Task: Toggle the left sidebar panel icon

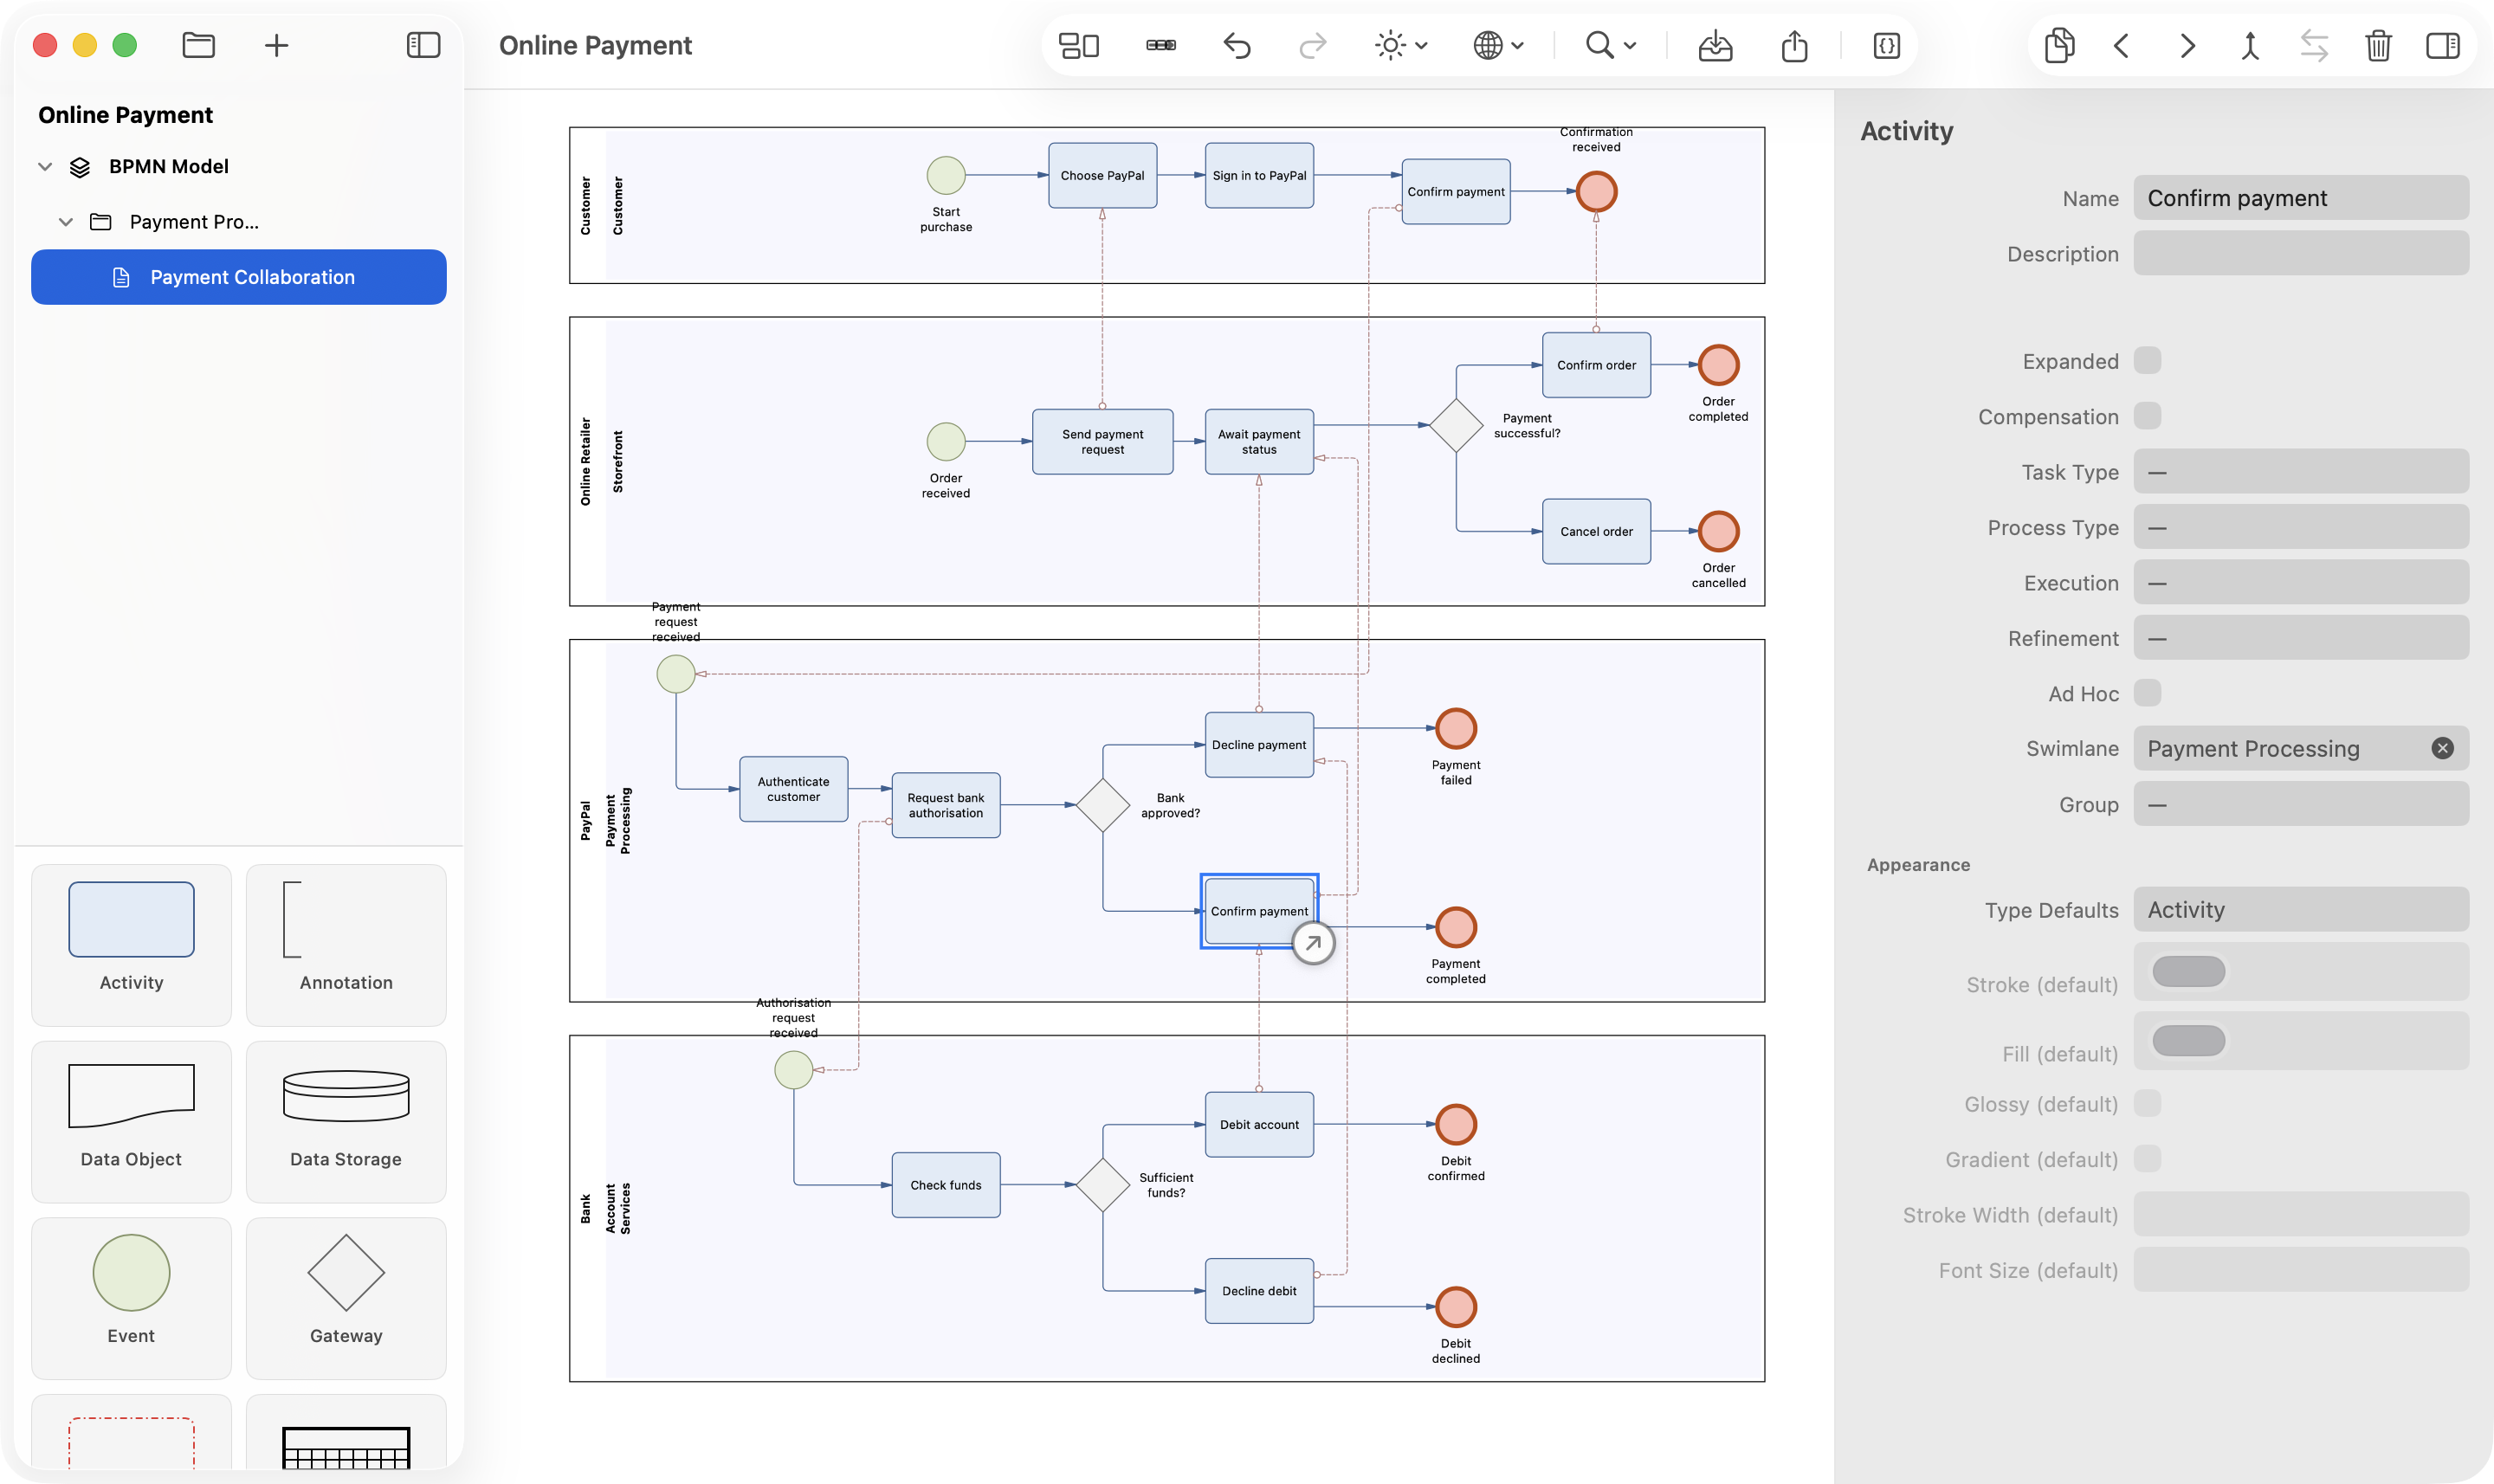Action: [423, 45]
